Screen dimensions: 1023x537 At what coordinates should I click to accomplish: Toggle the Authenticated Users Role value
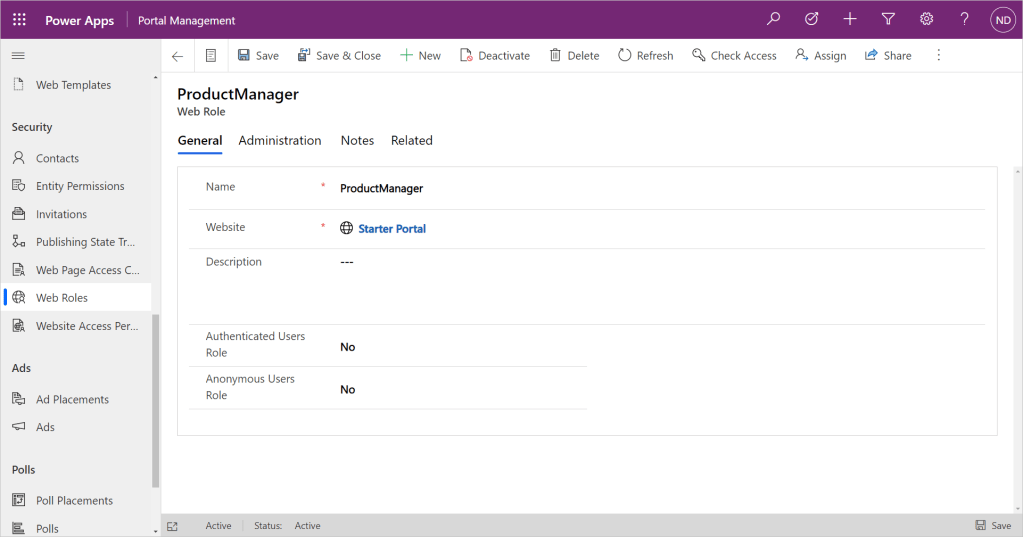348,347
